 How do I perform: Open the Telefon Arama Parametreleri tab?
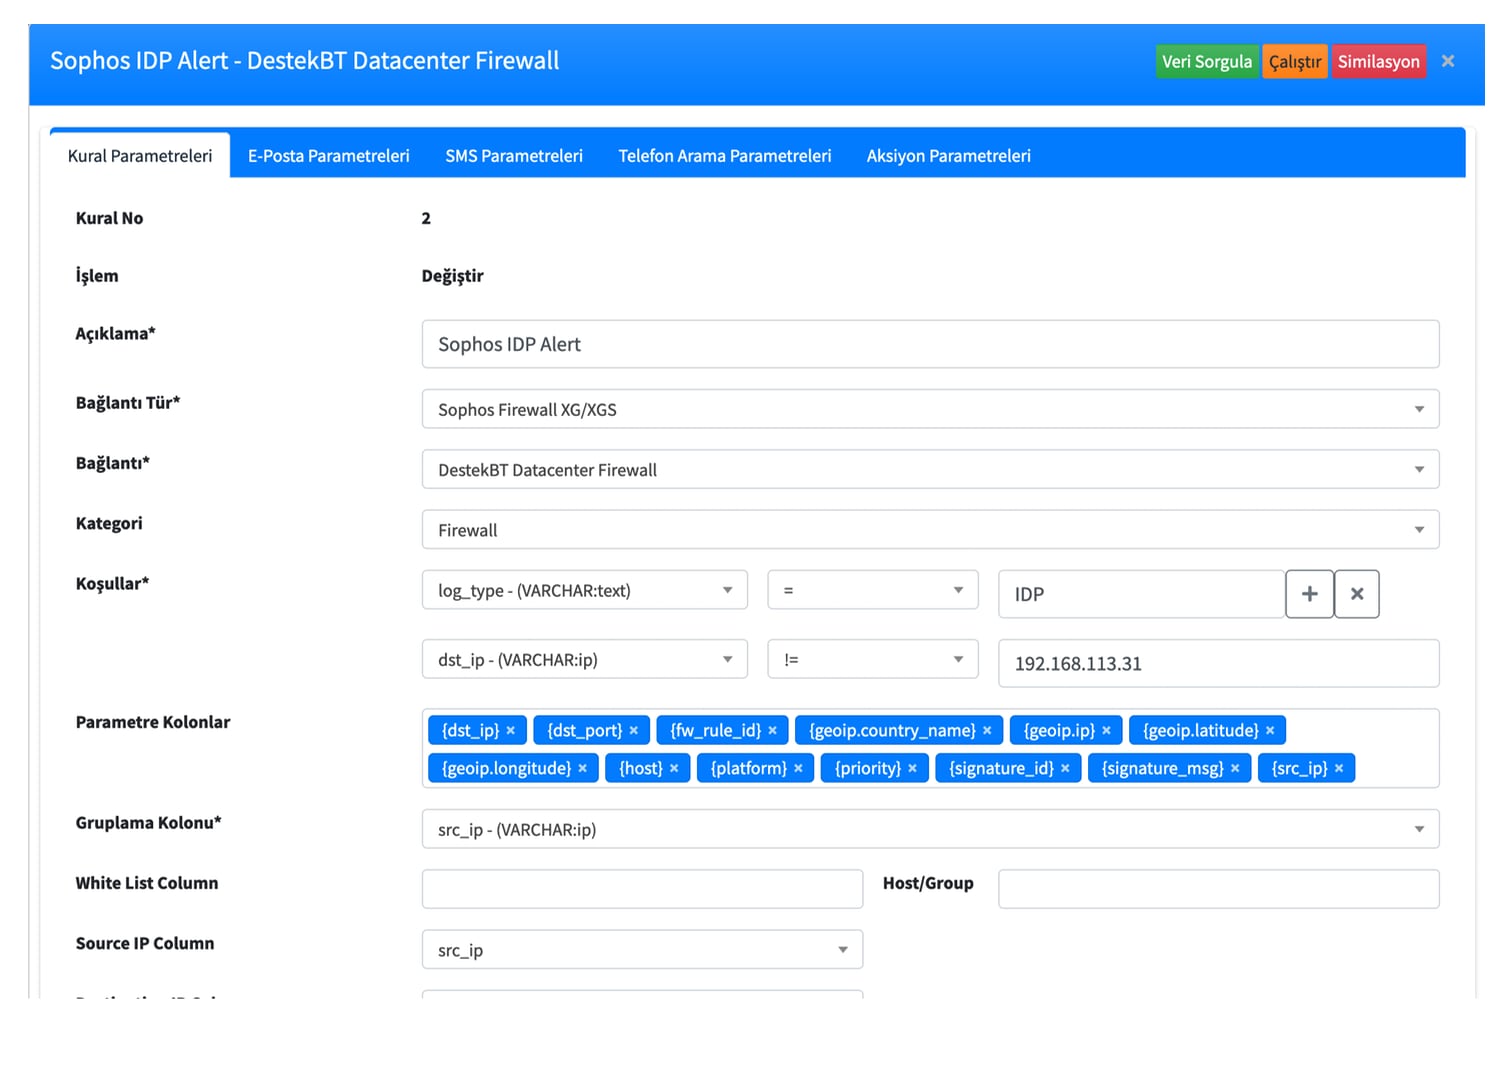[x=725, y=156]
